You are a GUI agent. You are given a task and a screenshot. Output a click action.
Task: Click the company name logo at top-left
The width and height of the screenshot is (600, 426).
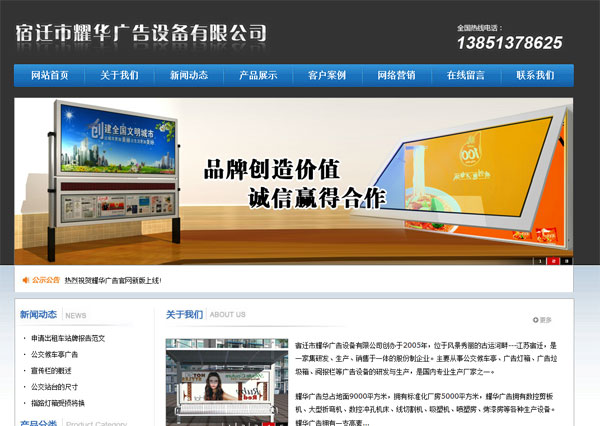pos(141,33)
